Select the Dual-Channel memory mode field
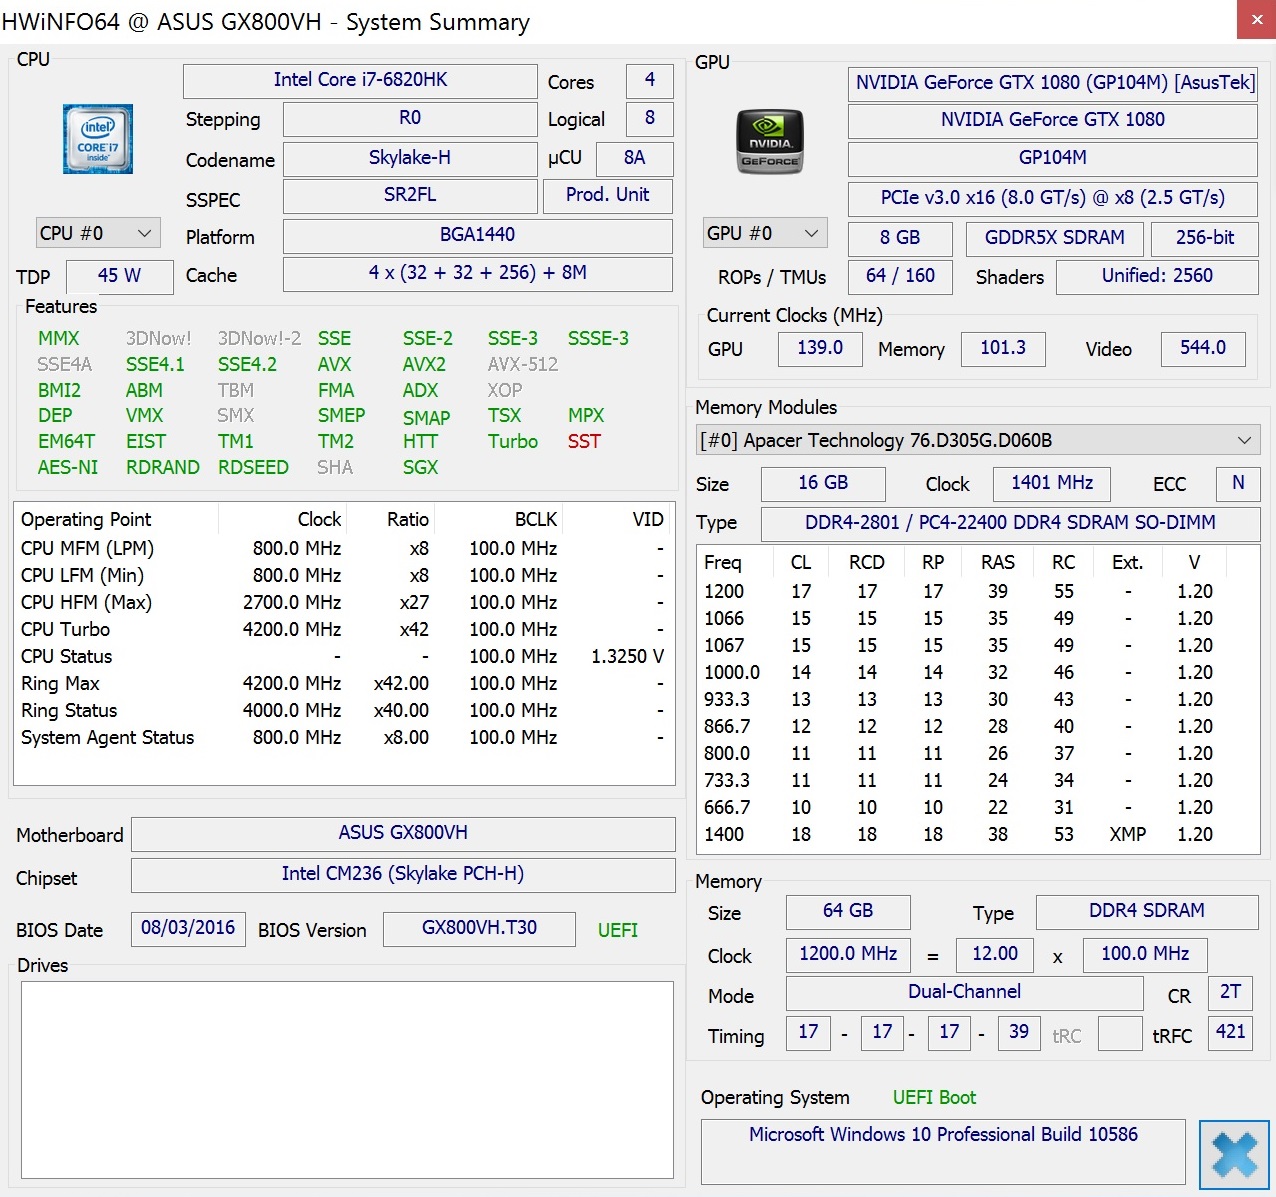1276x1197 pixels. tap(964, 992)
